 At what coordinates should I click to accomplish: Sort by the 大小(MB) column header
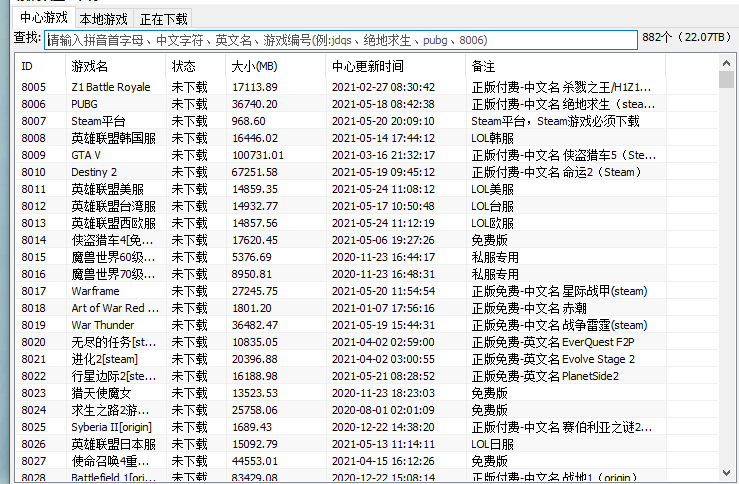pos(276,66)
